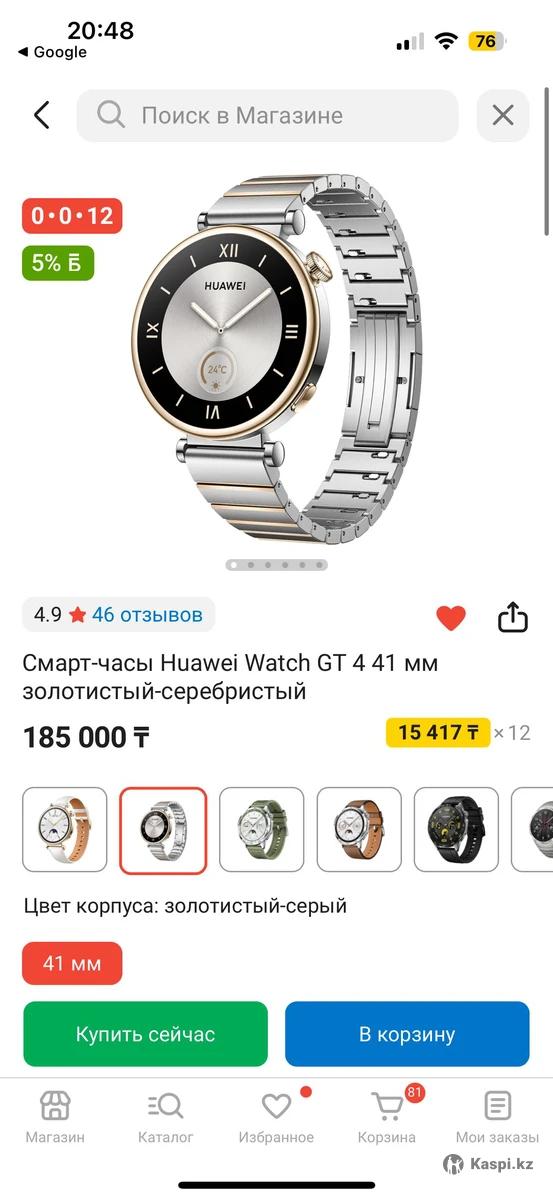Return to Google via status bar link
The image size is (553, 1200).
pyautogui.click(x=52, y=52)
